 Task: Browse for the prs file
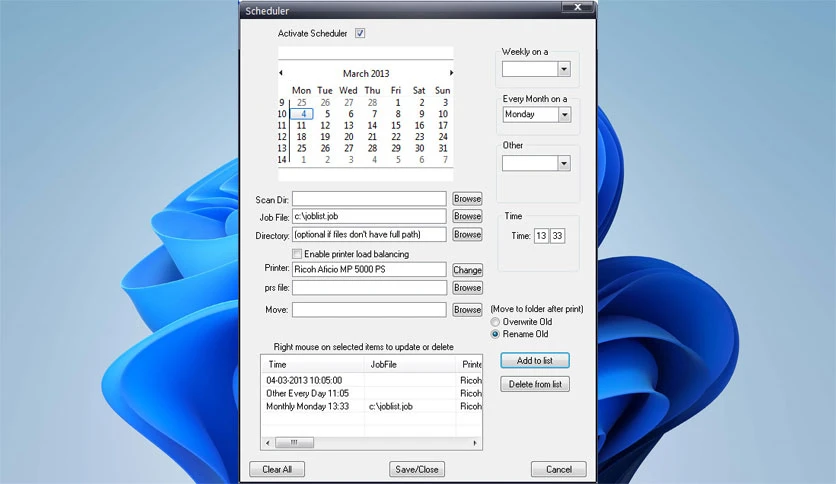(468, 288)
